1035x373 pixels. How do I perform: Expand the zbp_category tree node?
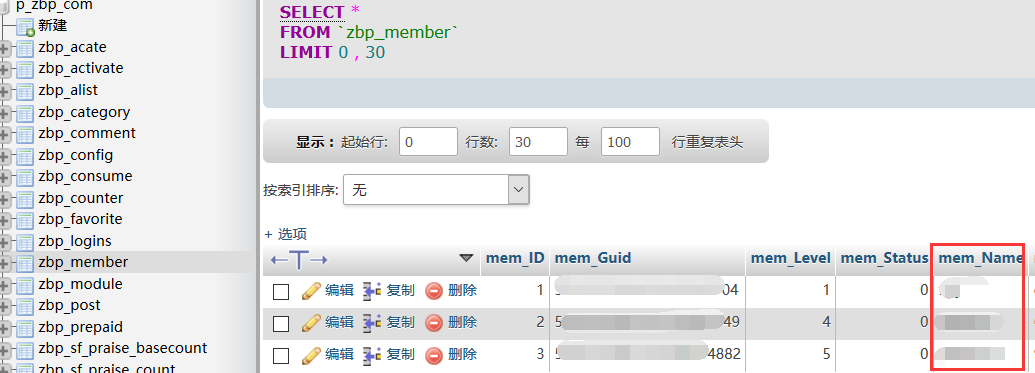click(x=5, y=114)
